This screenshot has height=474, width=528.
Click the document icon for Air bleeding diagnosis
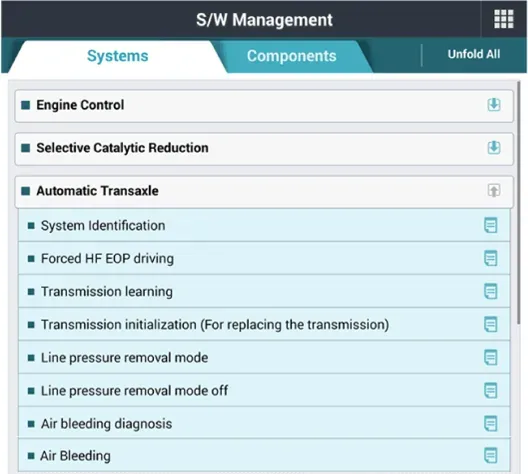(x=491, y=424)
